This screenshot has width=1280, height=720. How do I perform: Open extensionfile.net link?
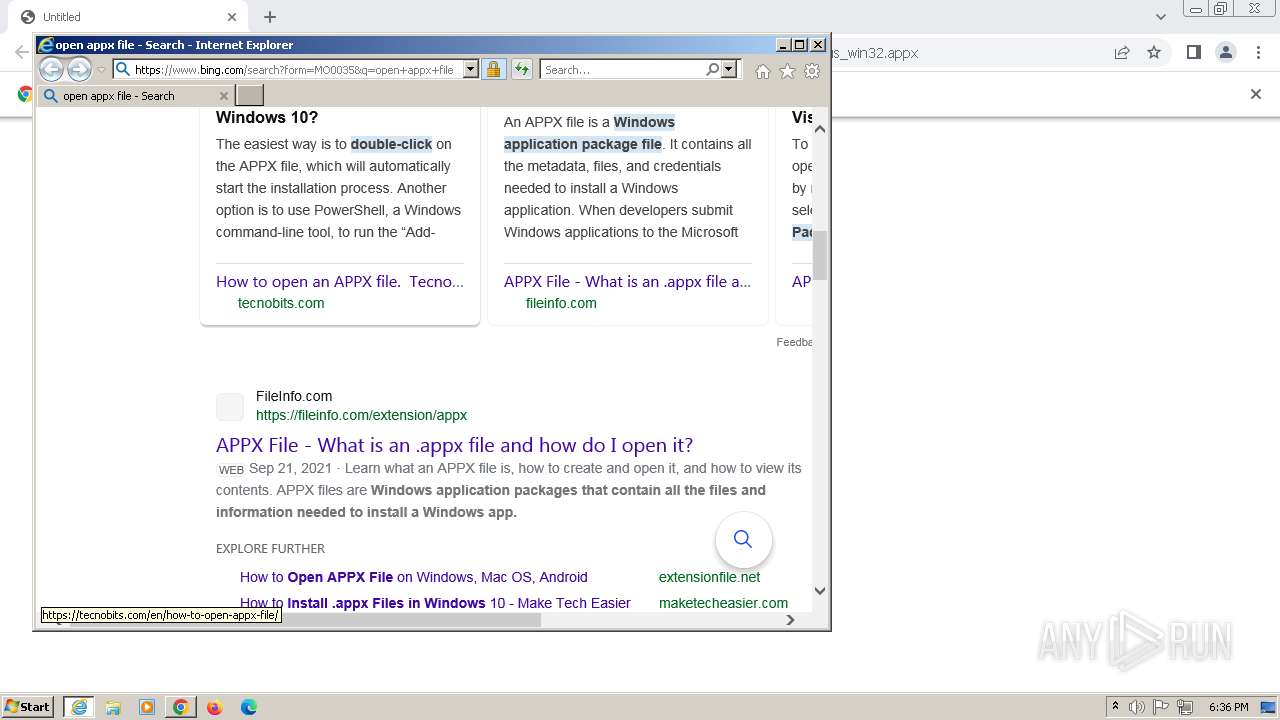pyautogui.click(x=709, y=577)
